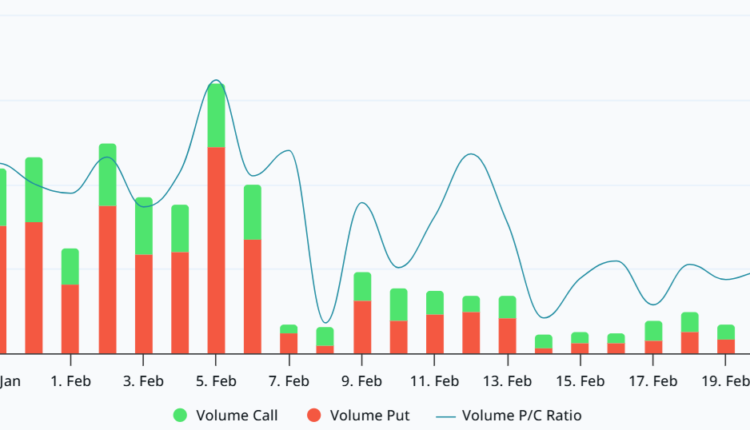
Task: Click the short bar at 7. Feb
Action: tap(289, 340)
